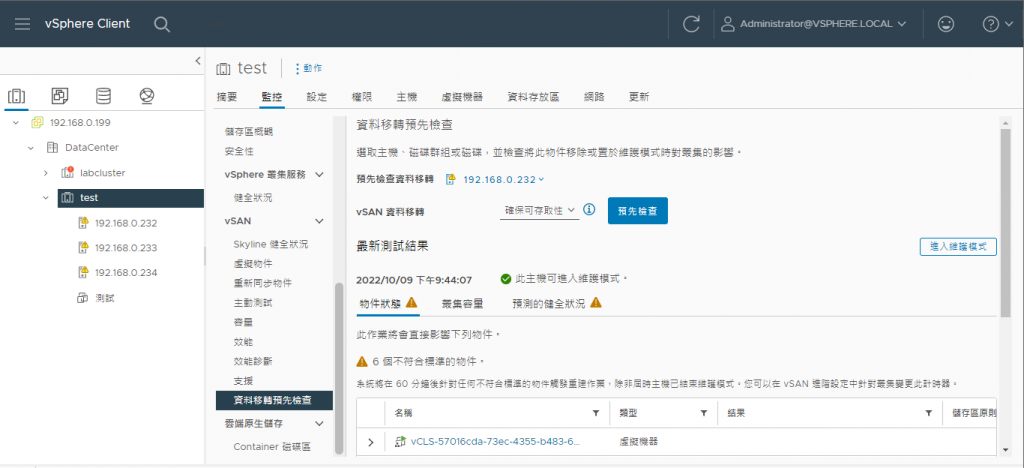This screenshot has height=468, width=1024.
Task: Open Container 磁碟區
Action: click(x=272, y=447)
